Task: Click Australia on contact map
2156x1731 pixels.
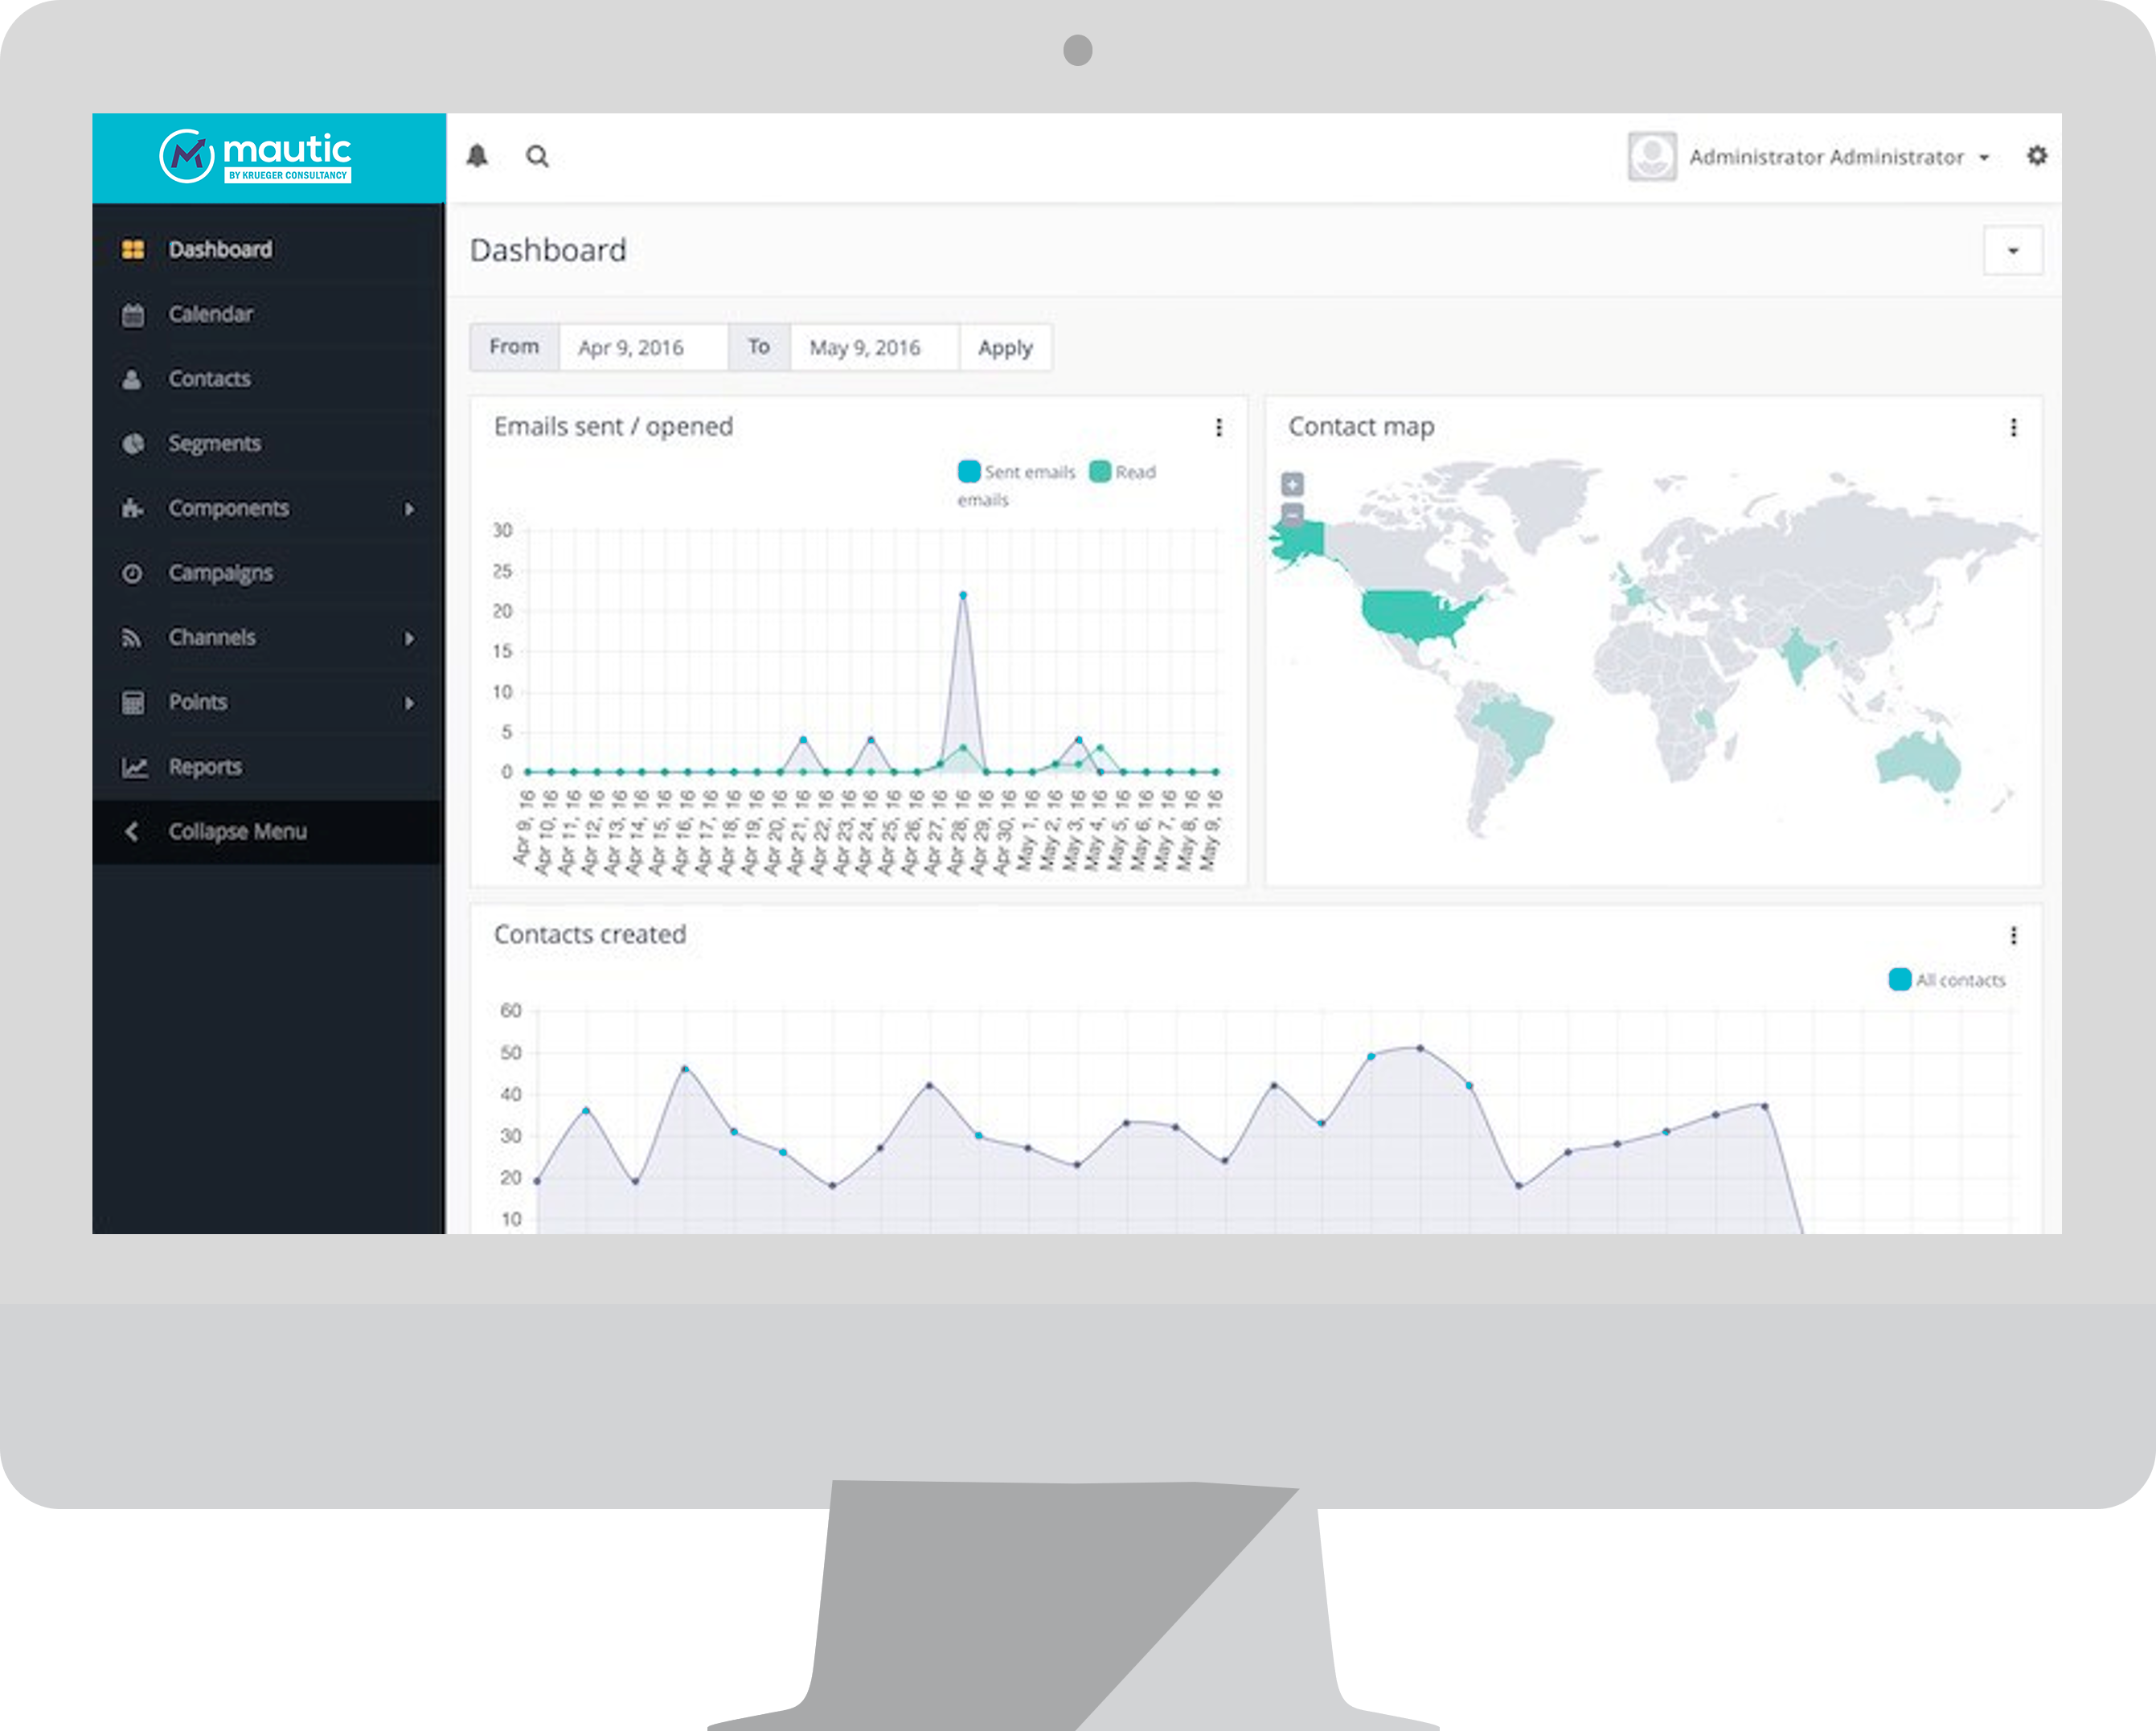Action: click(1917, 763)
